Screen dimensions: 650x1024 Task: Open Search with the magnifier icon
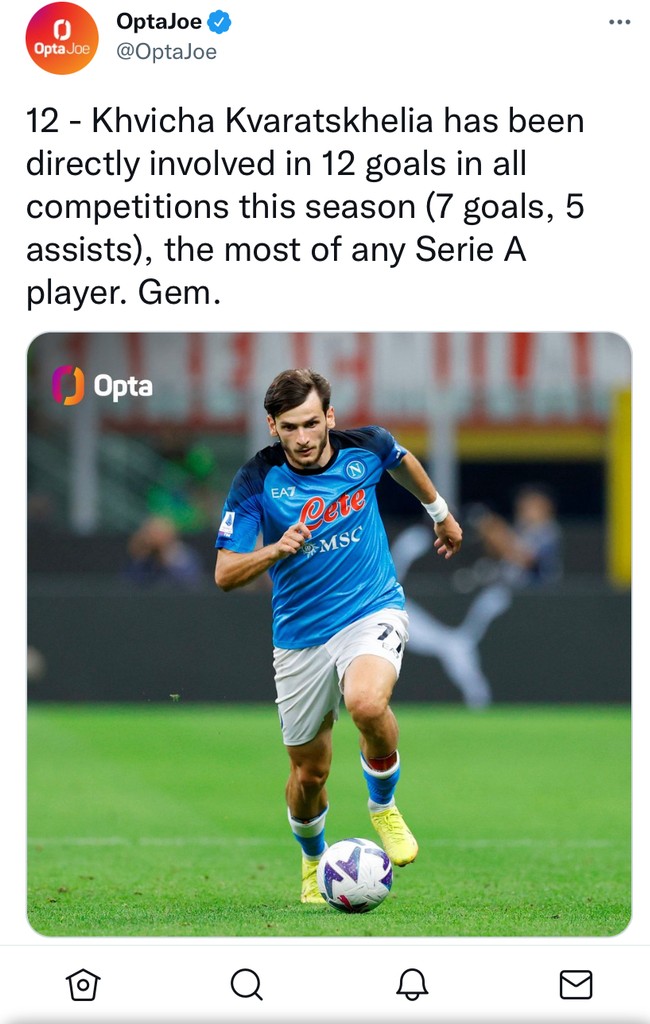[245, 985]
